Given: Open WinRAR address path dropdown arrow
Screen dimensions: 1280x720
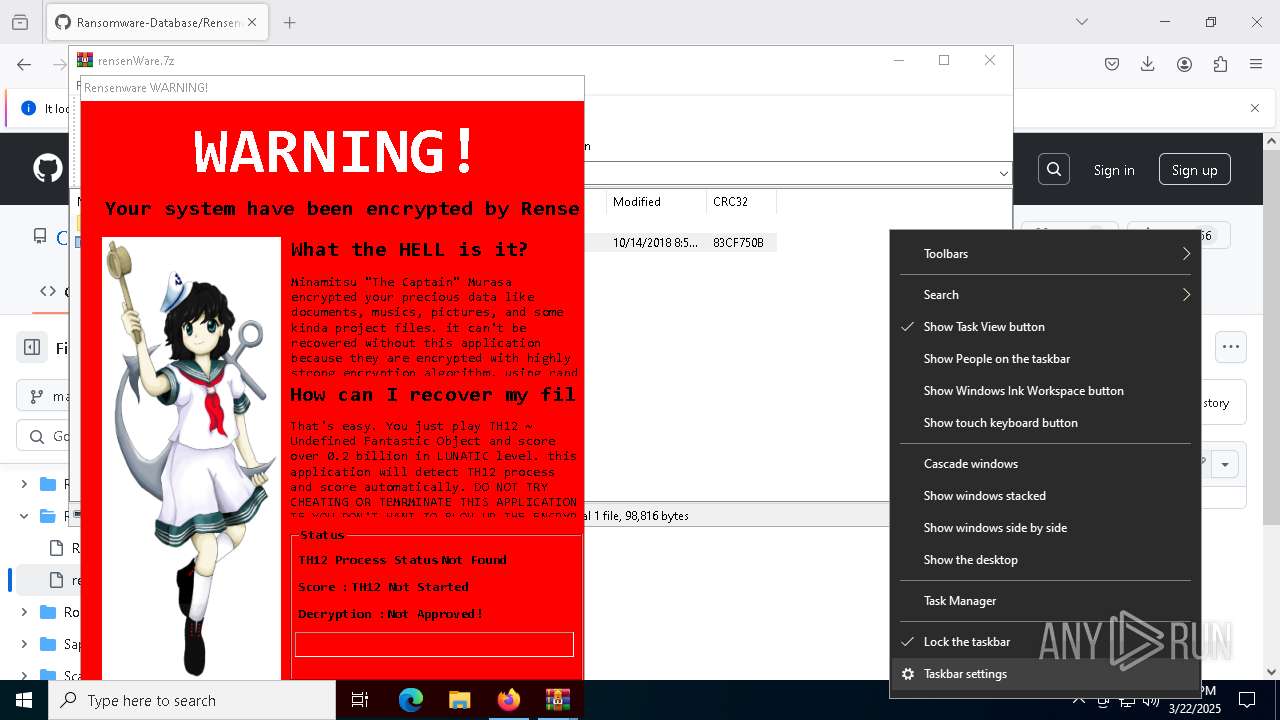Looking at the screenshot, I should [1003, 173].
